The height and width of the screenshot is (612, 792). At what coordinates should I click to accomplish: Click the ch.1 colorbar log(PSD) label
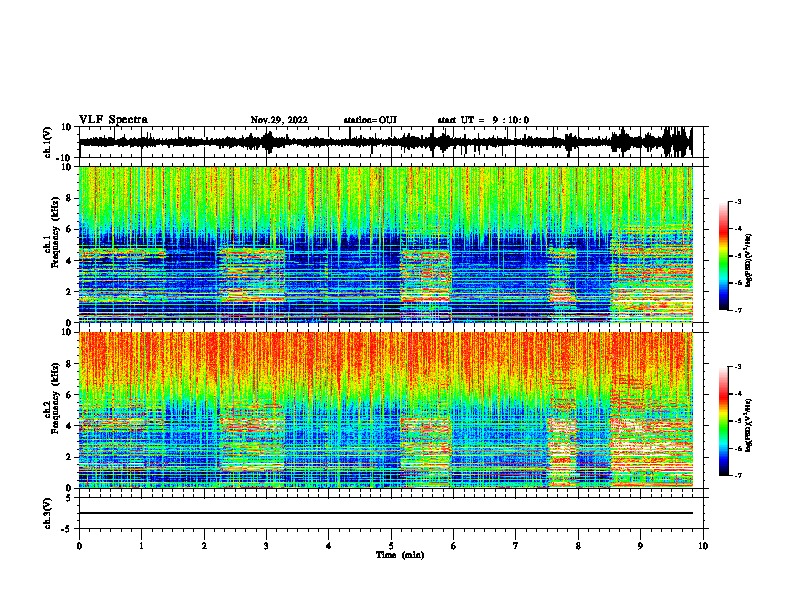[749, 261]
